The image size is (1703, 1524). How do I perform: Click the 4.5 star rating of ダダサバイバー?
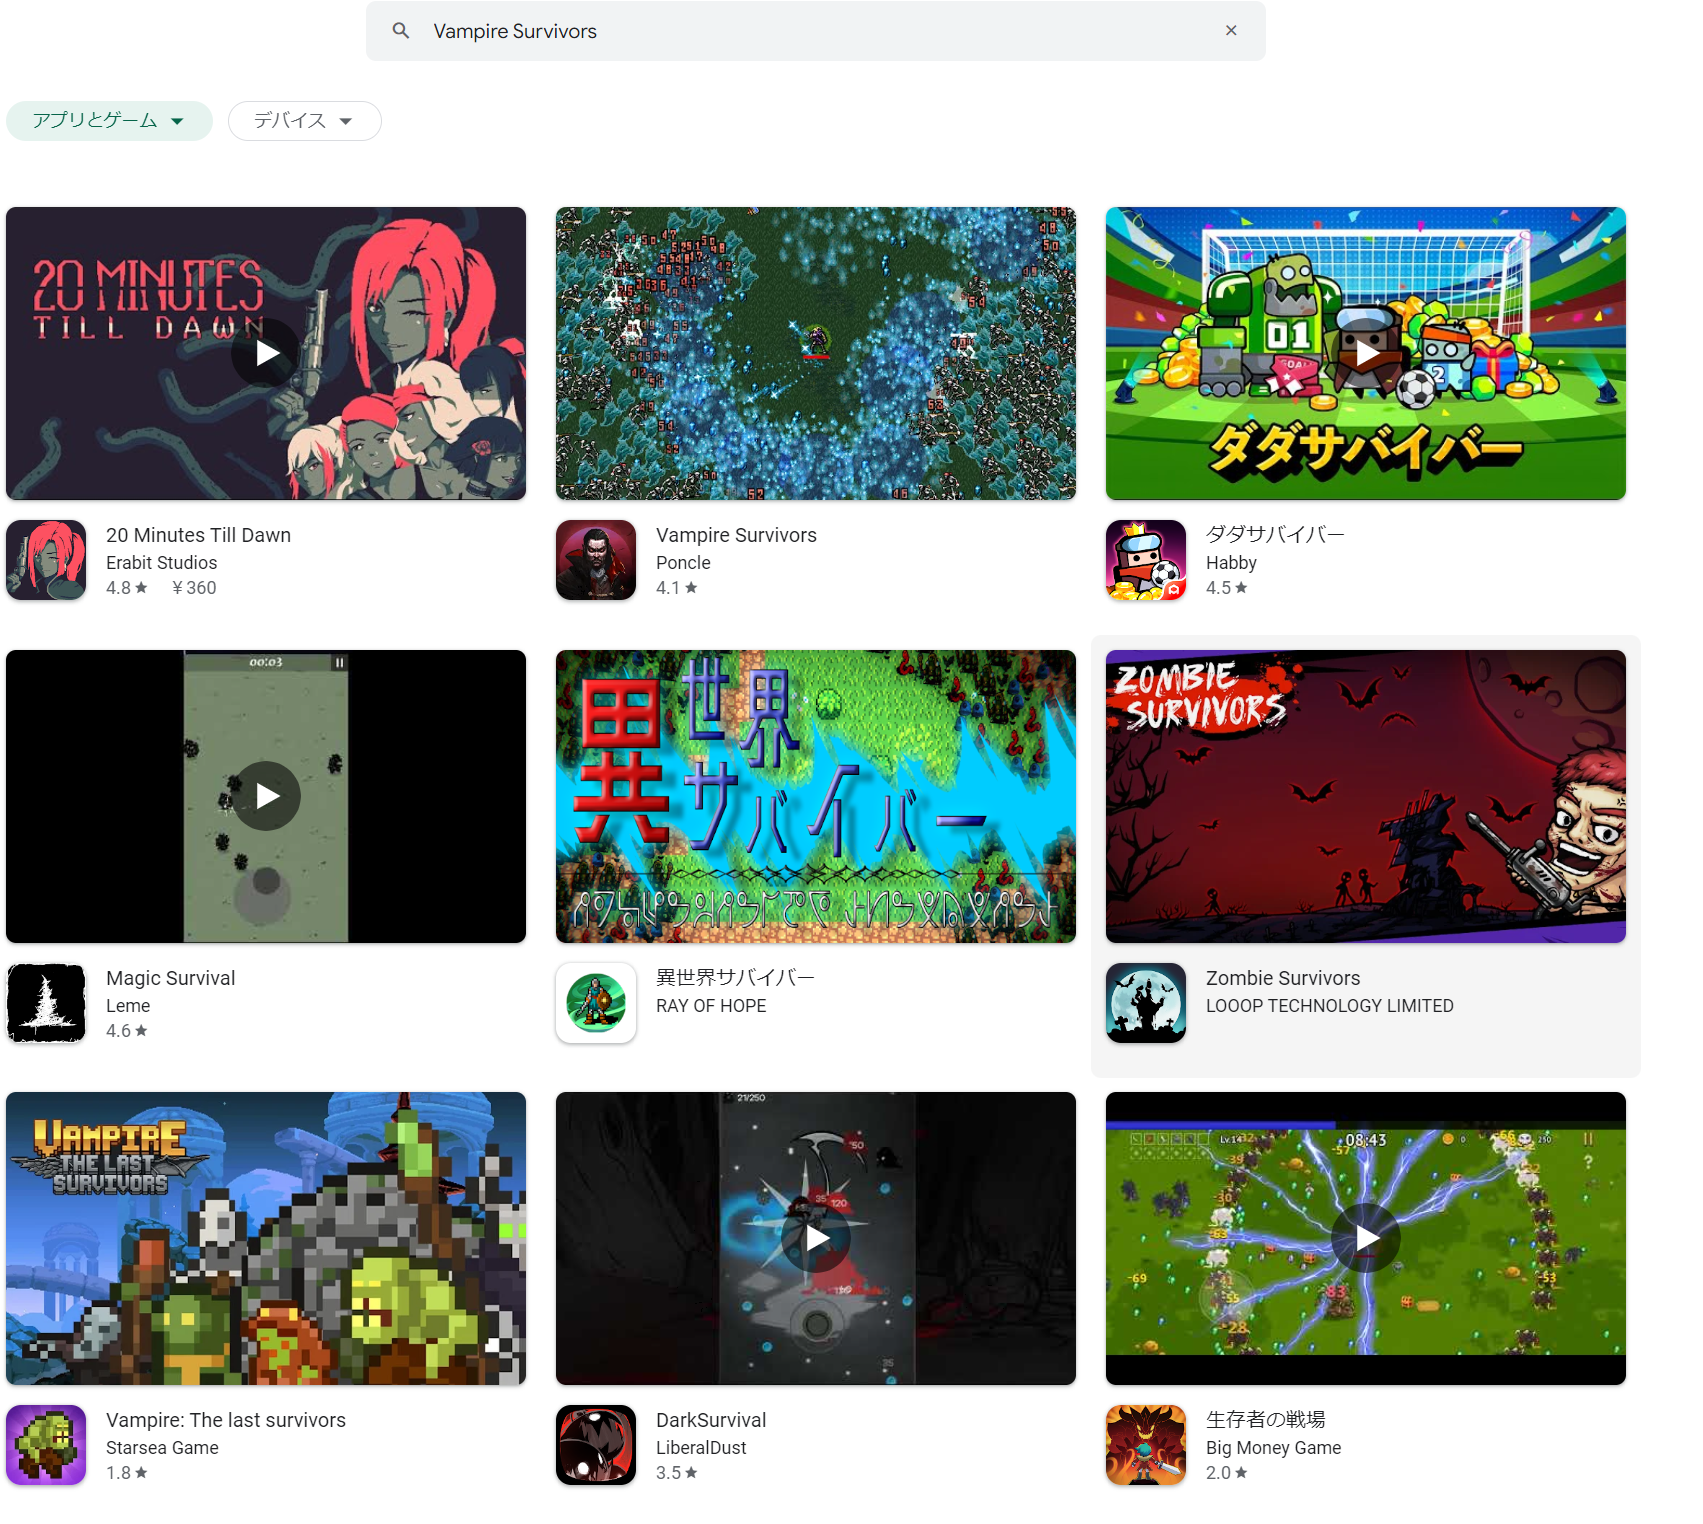click(x=1227, y=588)
